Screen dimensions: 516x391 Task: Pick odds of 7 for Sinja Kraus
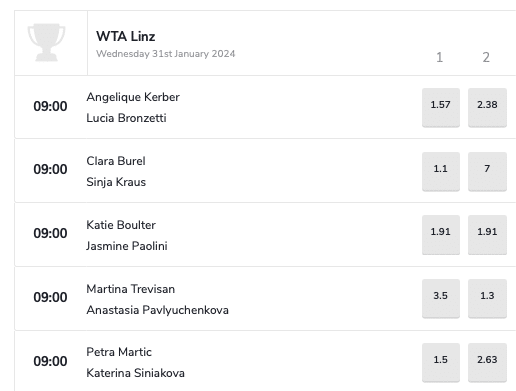[x=487, y=171]
